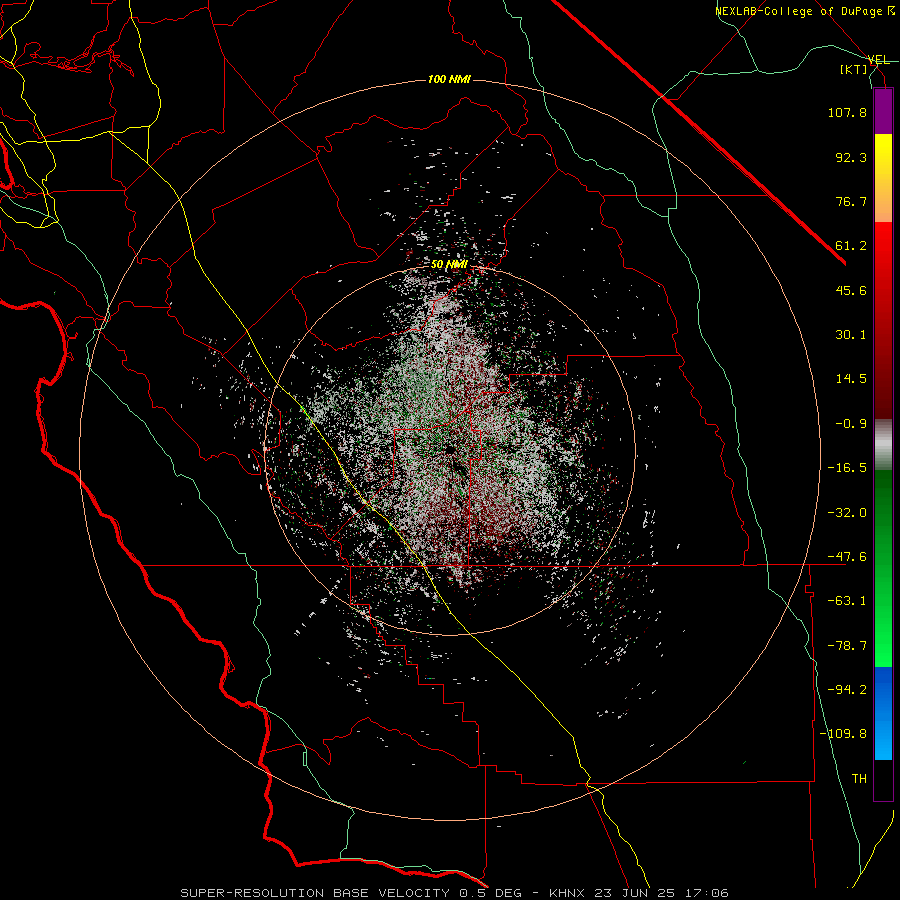Select the -94.2 velocity scale value
Image resolution: width=900 pixels, height=900 pixels.
click(847, 690)
